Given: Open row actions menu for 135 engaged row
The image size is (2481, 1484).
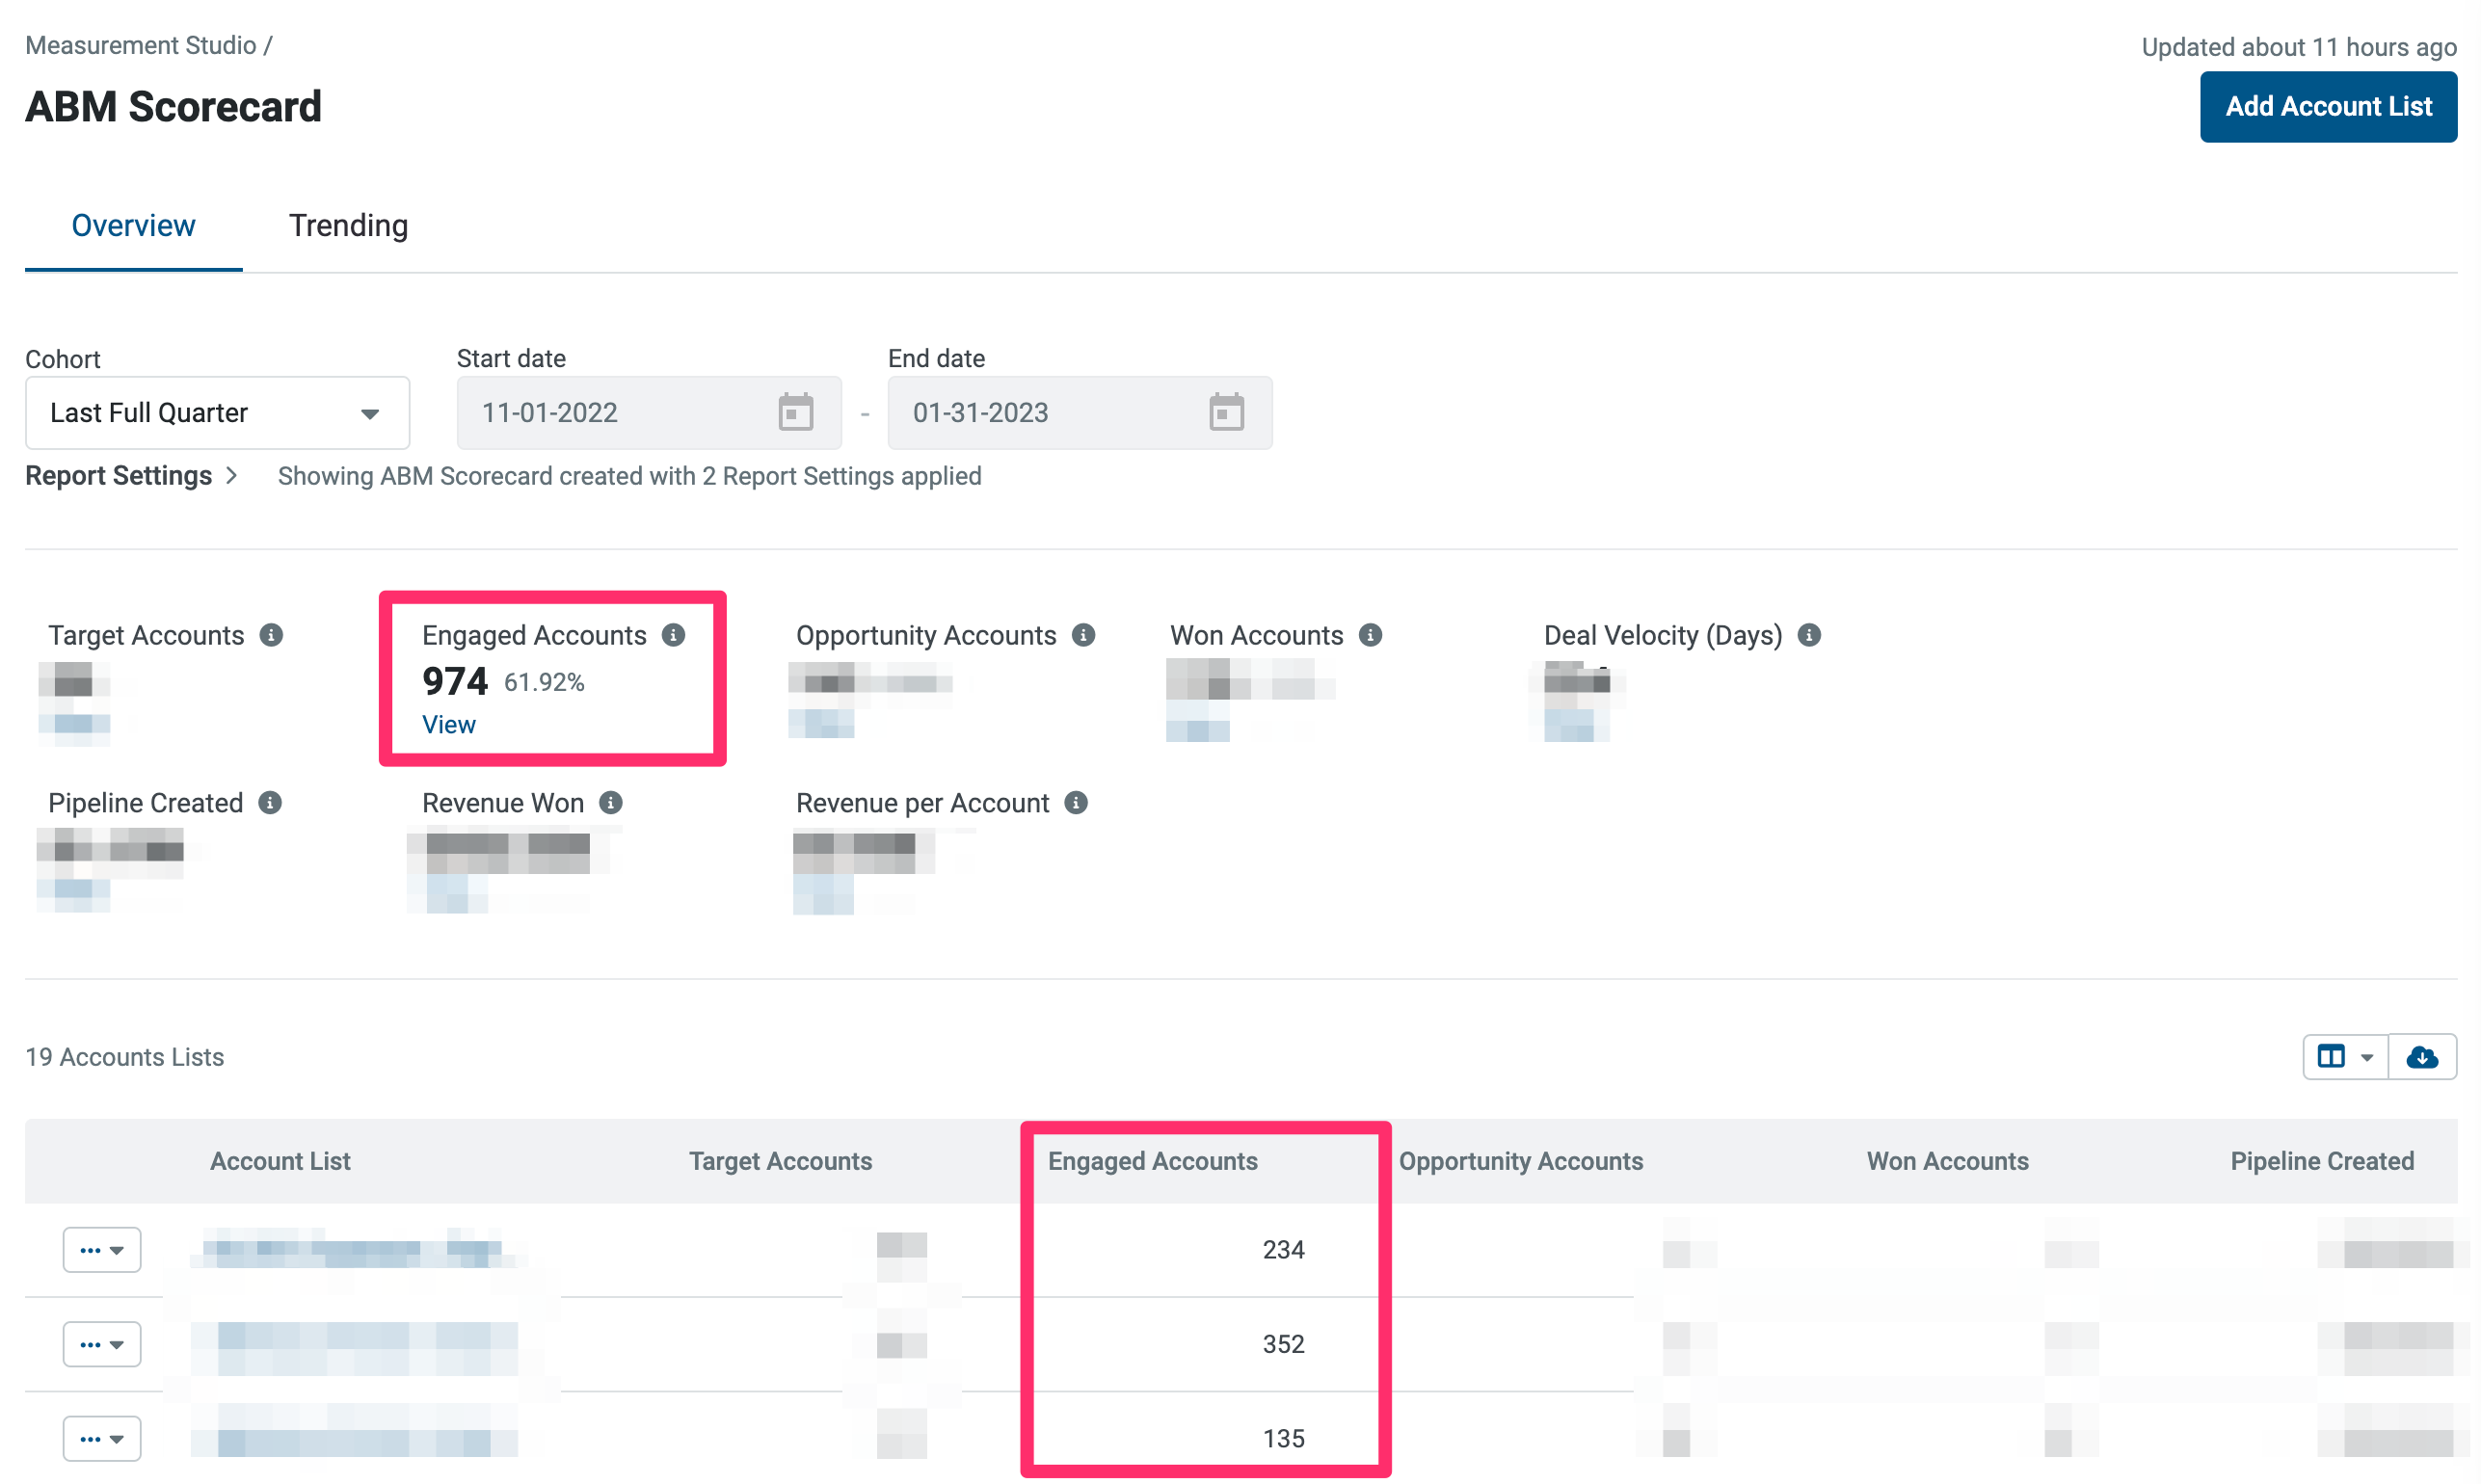Looking at the screenshot, I should (102, 1439).
